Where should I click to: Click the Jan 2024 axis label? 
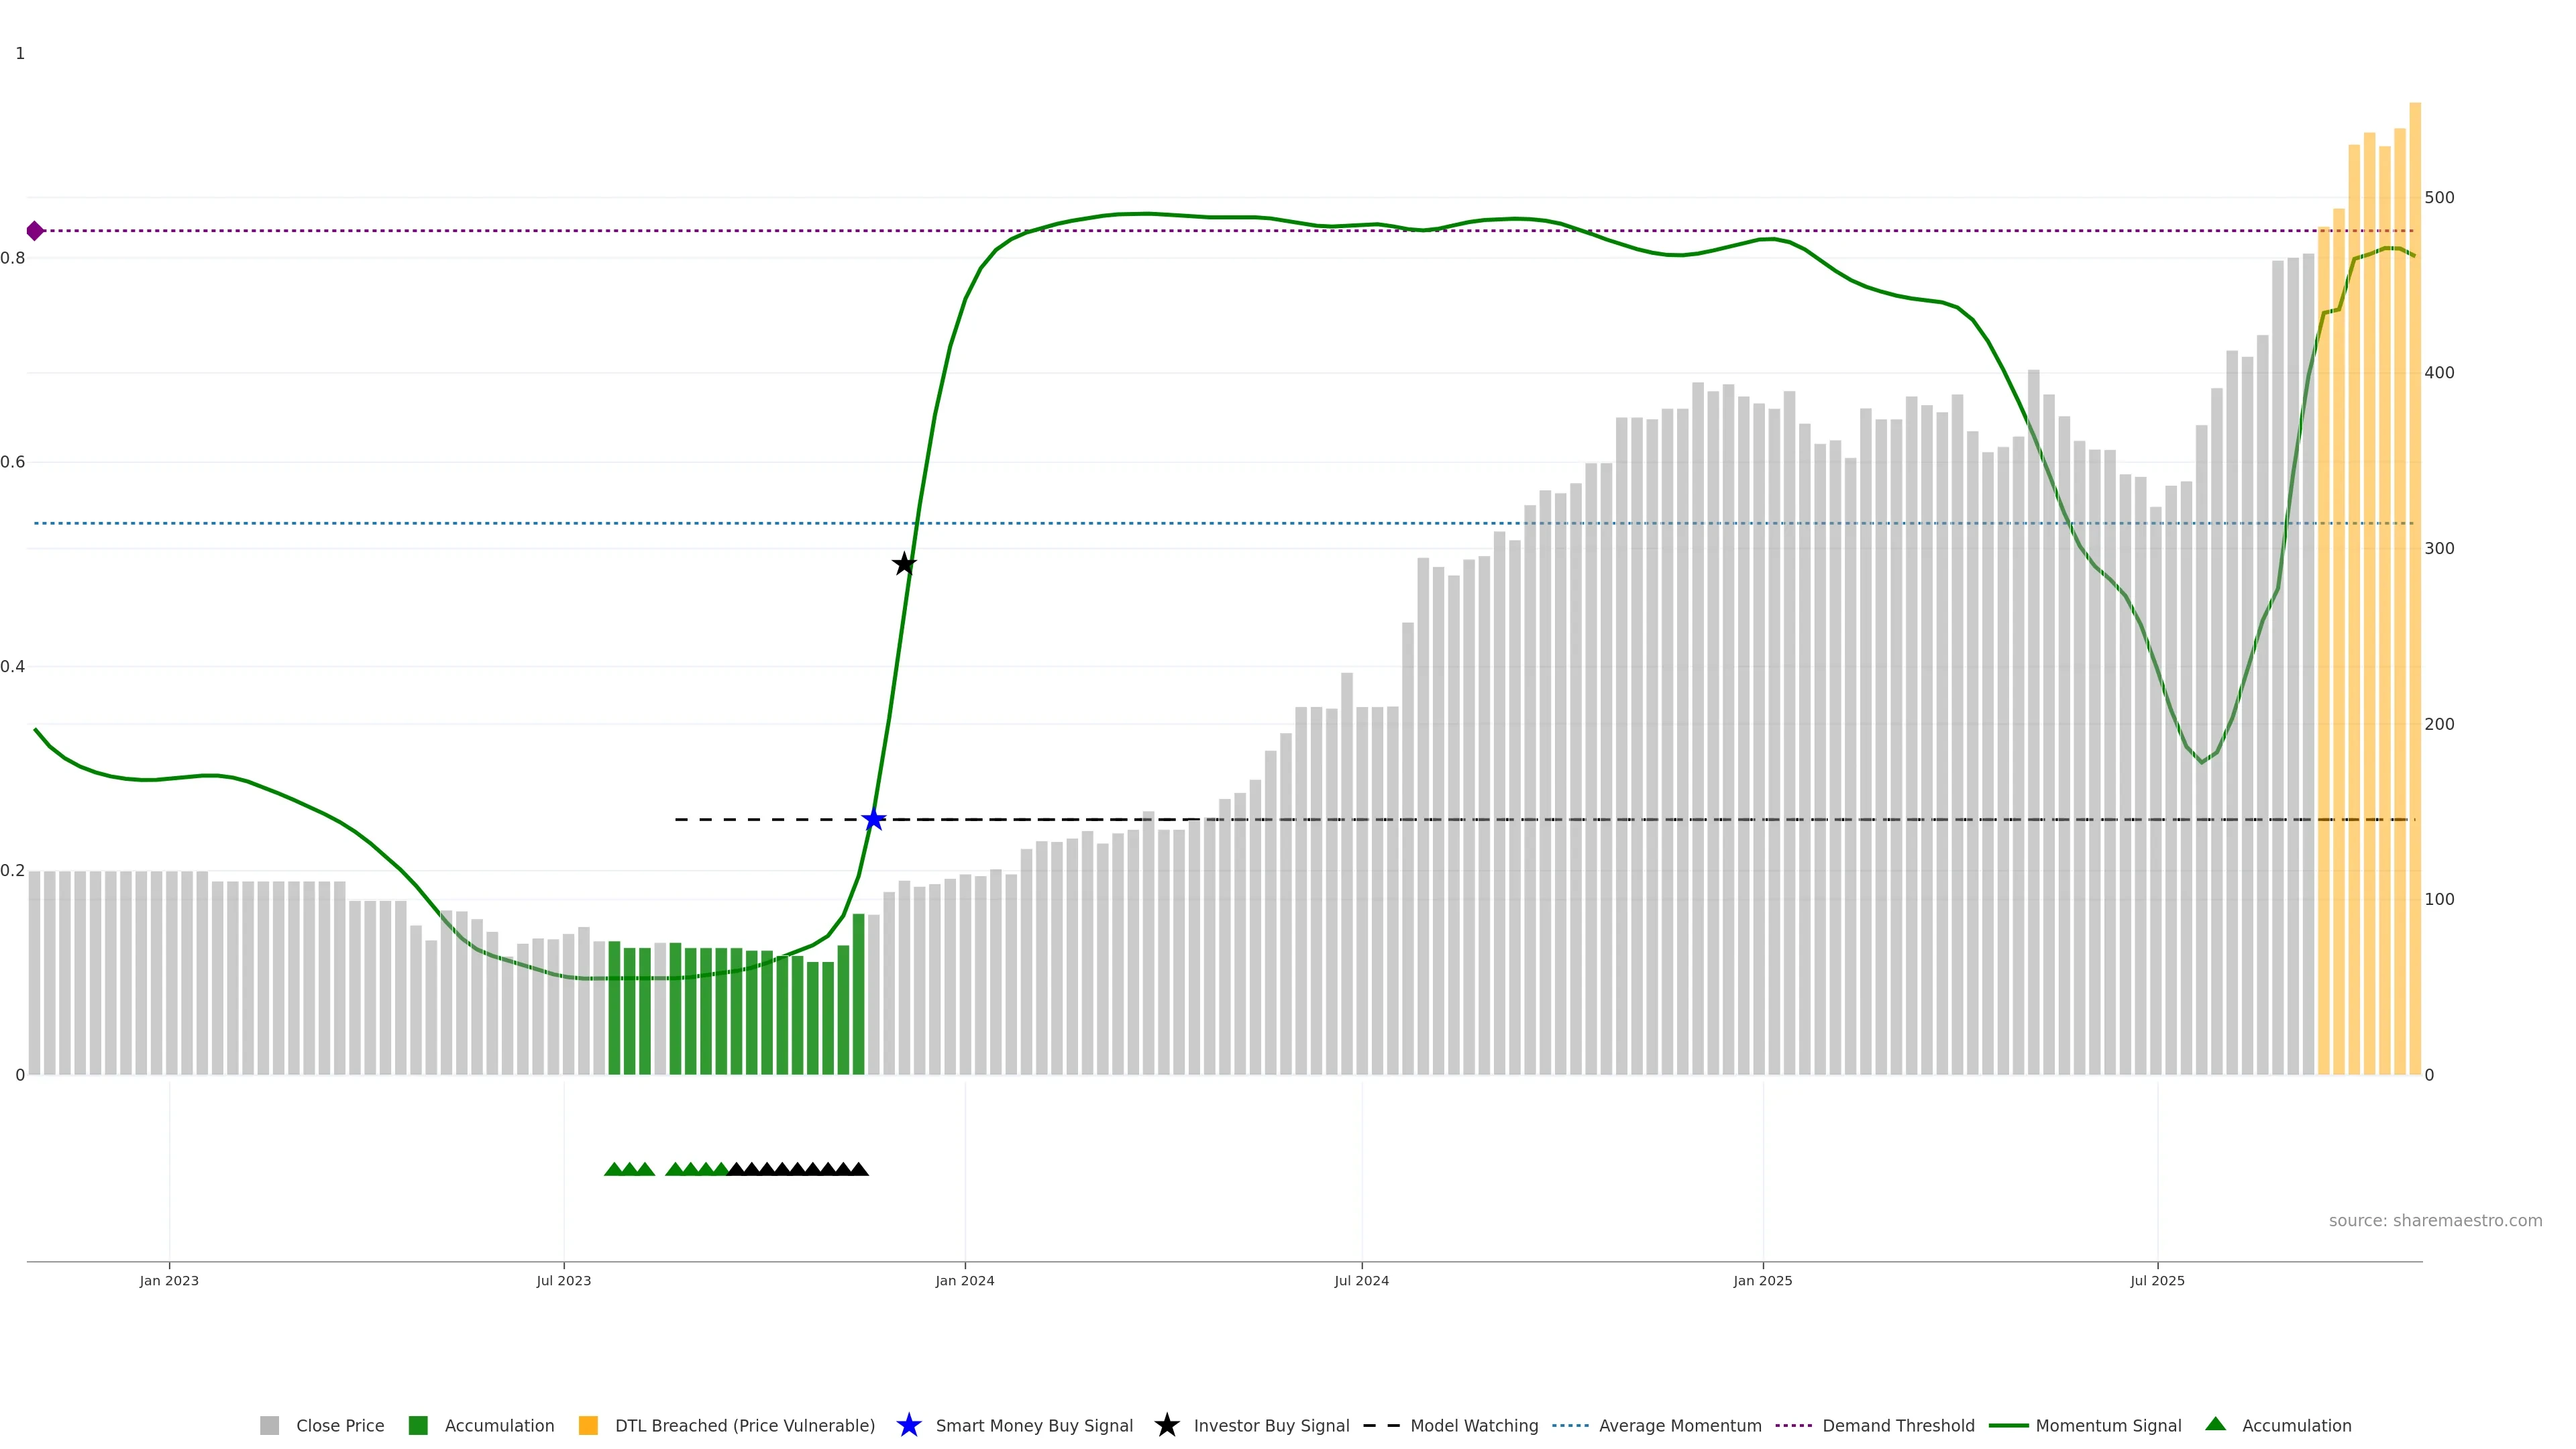pyautogui.click(x=964, y=1281)
